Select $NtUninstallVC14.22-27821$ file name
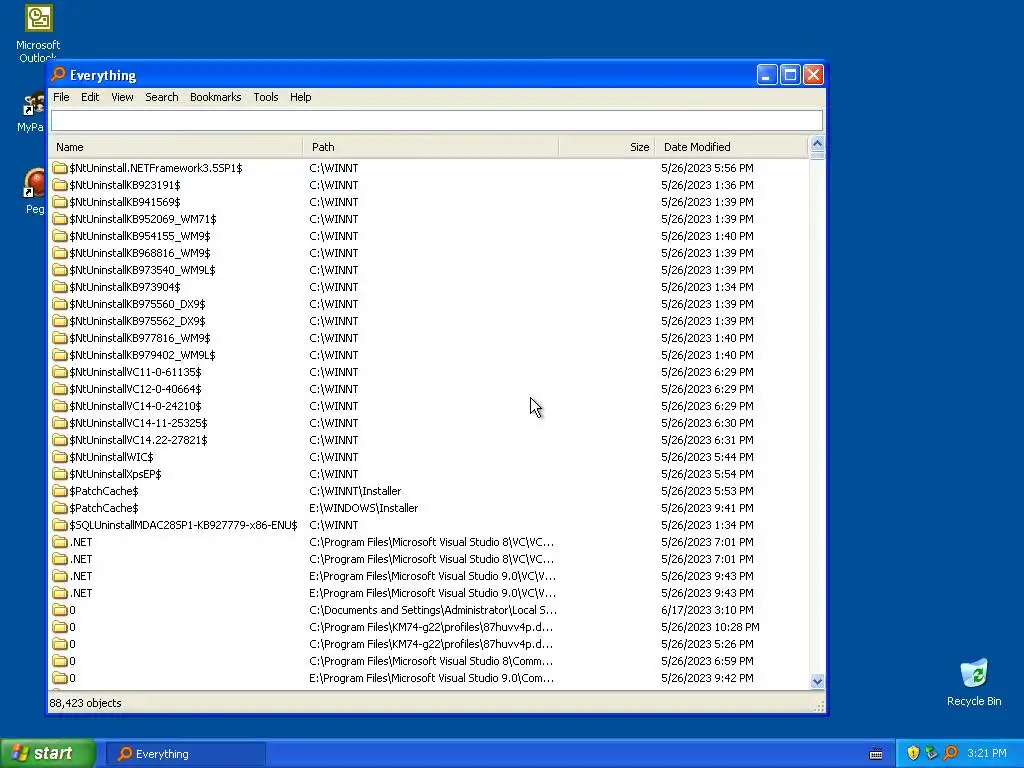1024x768 pixels. [138, 440]
